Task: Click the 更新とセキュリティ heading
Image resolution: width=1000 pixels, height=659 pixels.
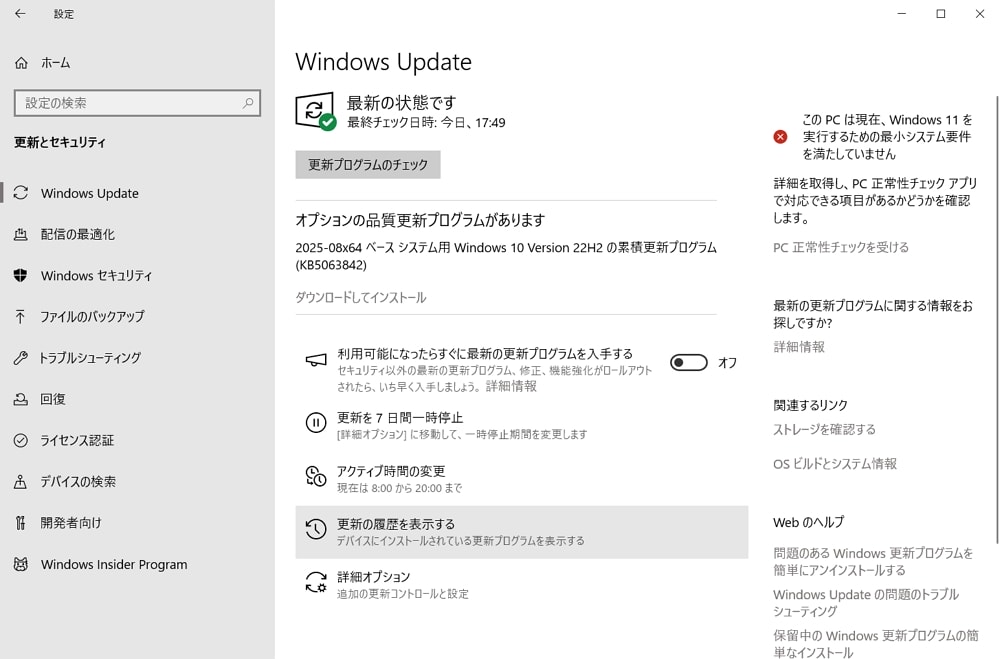Action: (60, 142)
